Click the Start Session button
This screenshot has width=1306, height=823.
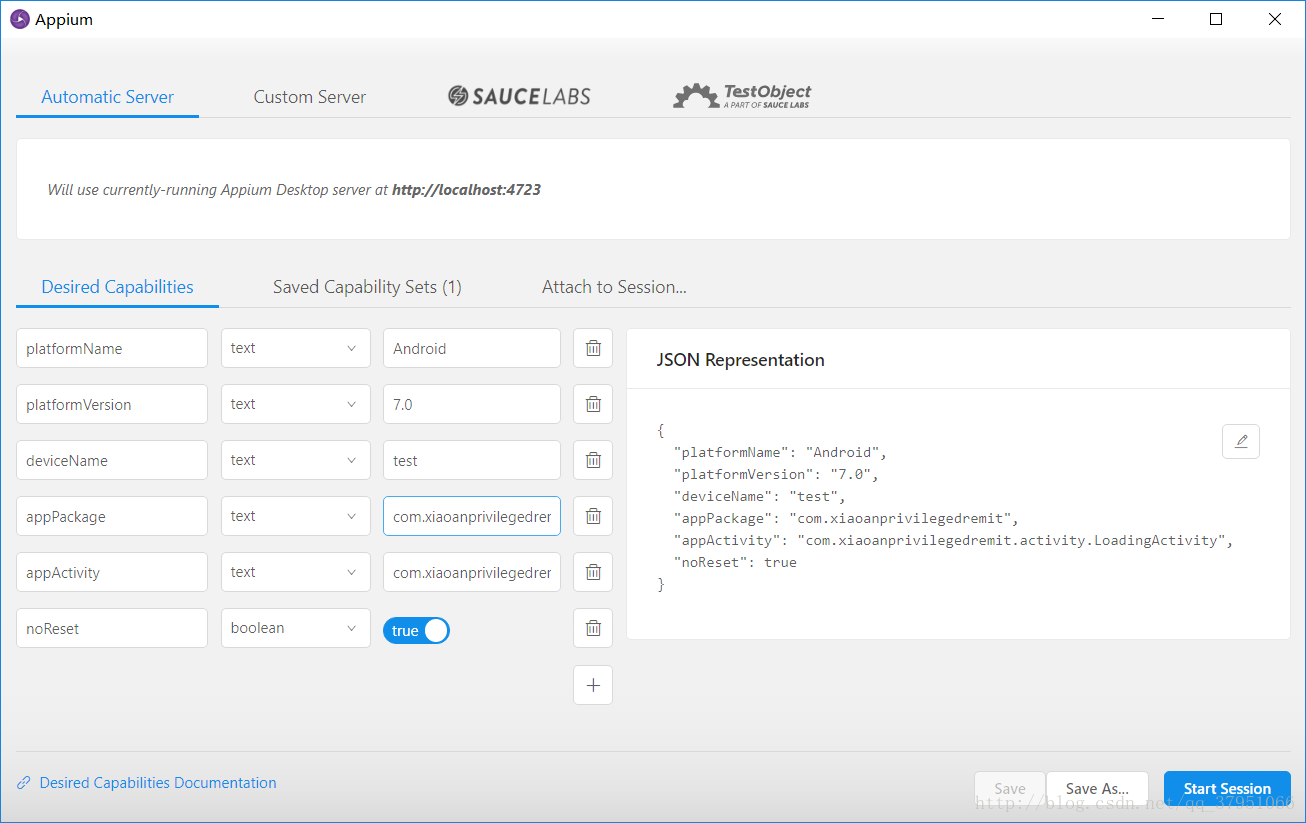pos(1227,789)
